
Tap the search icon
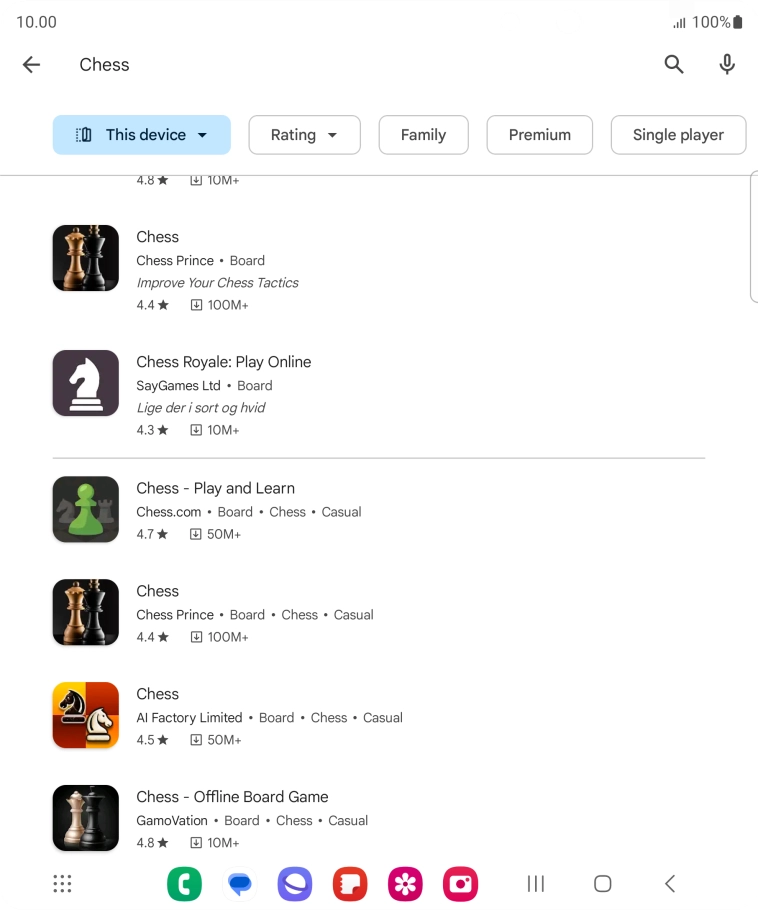(674, 64)
